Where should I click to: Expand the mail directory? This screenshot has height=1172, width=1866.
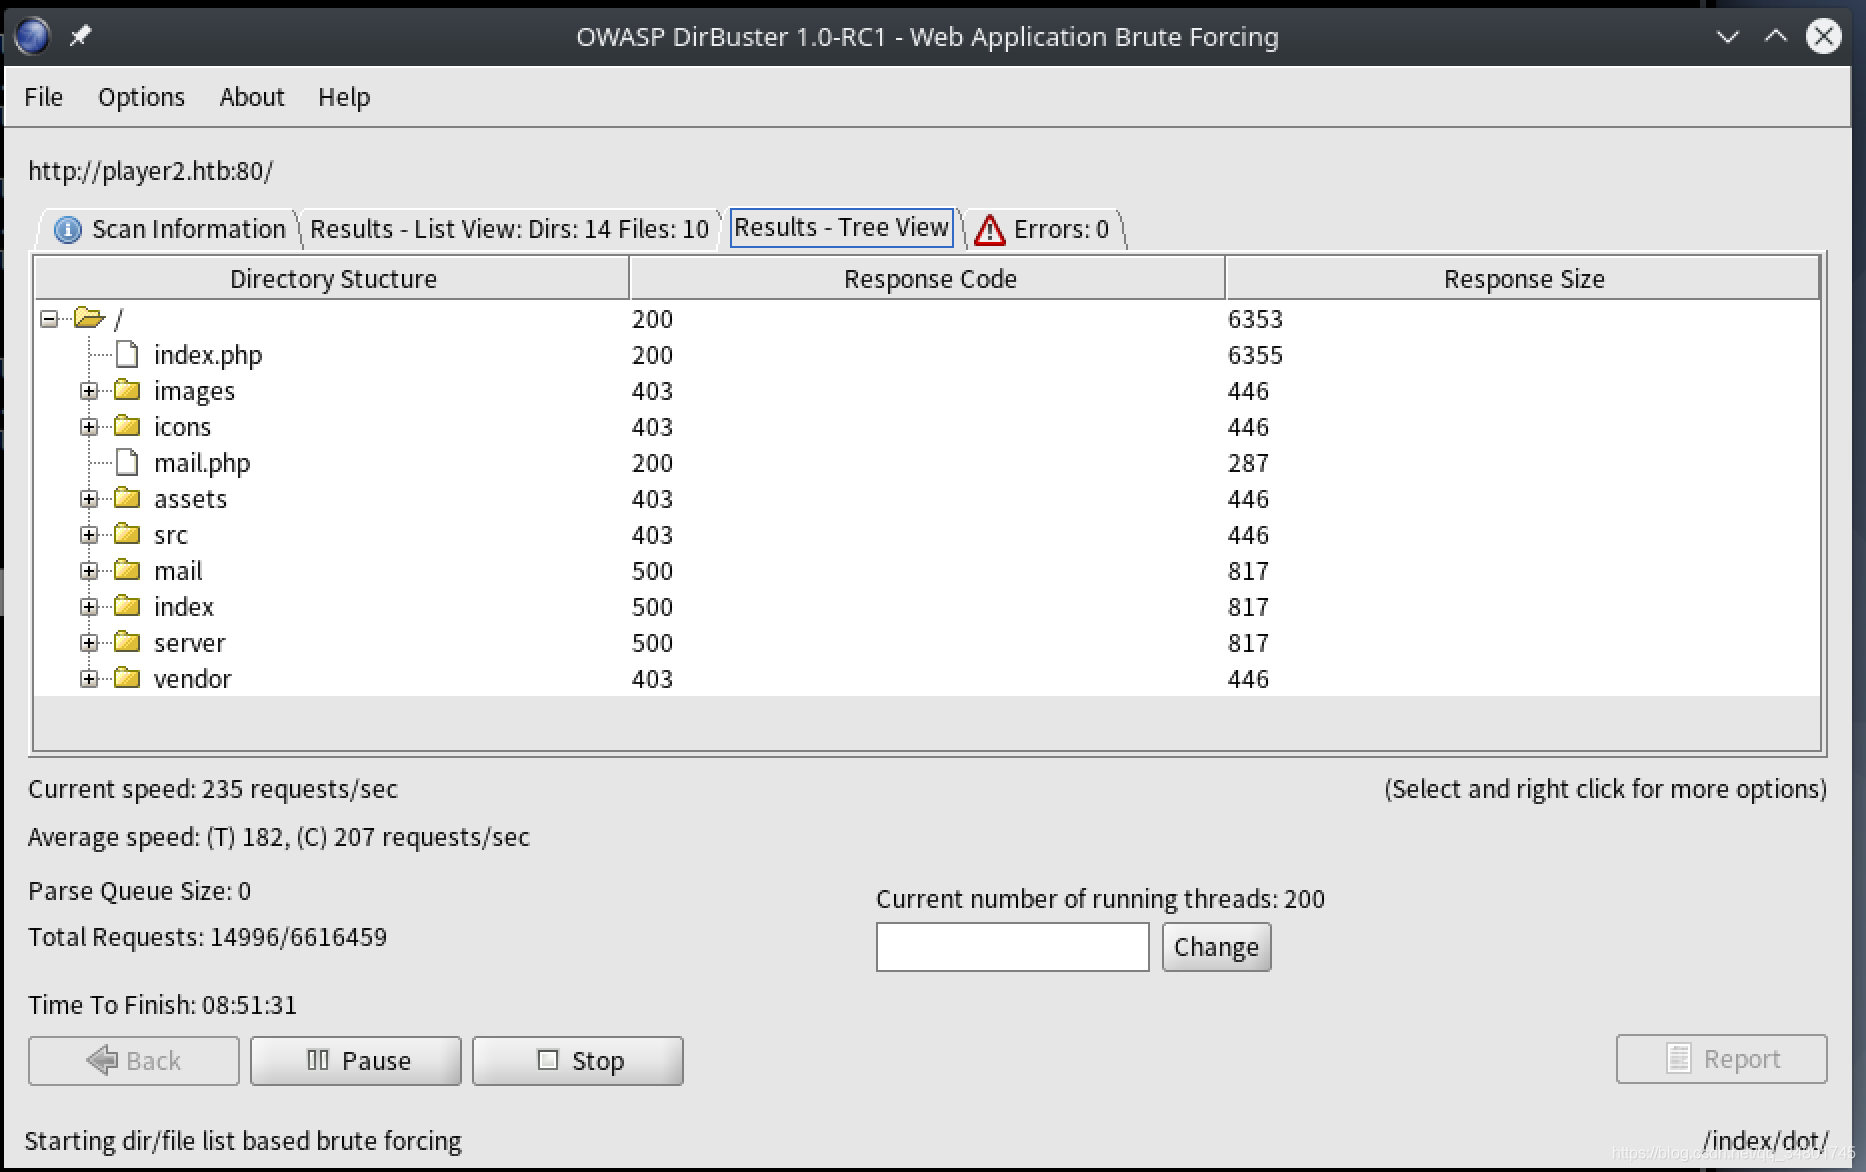tap(89, 571)
